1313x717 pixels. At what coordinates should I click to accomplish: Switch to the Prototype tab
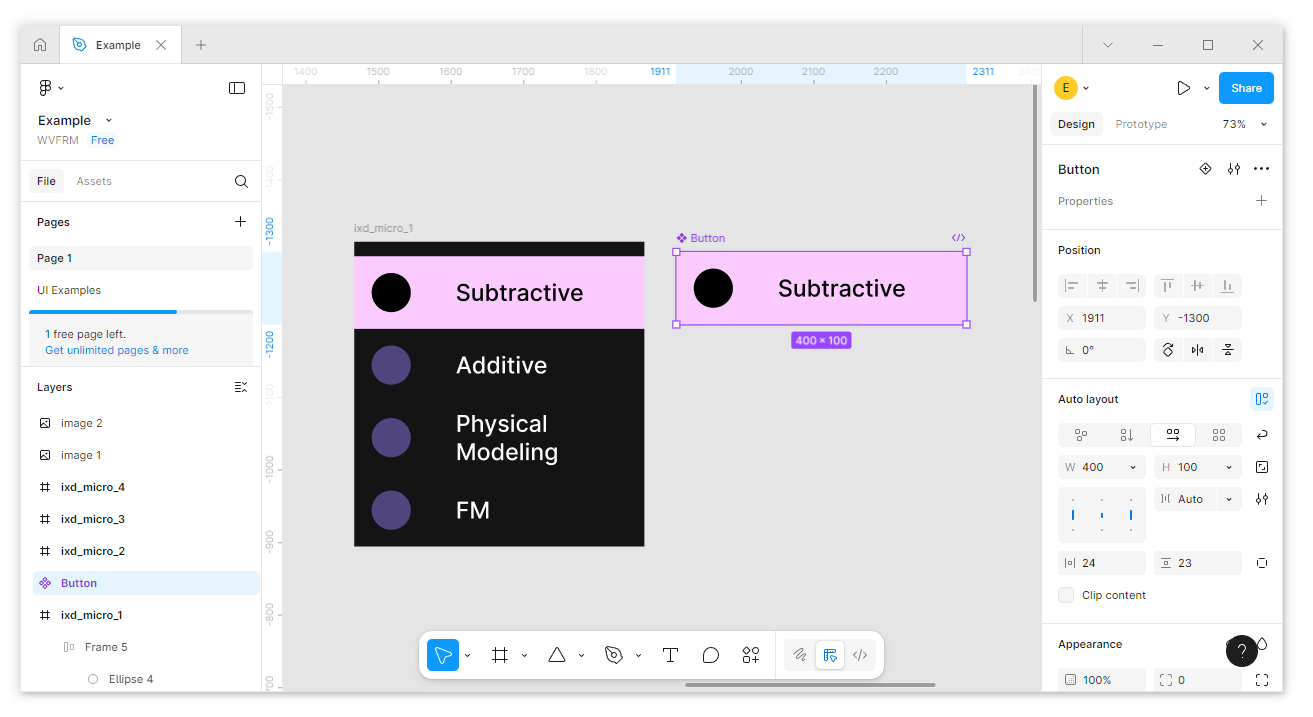pos(1141,124)
